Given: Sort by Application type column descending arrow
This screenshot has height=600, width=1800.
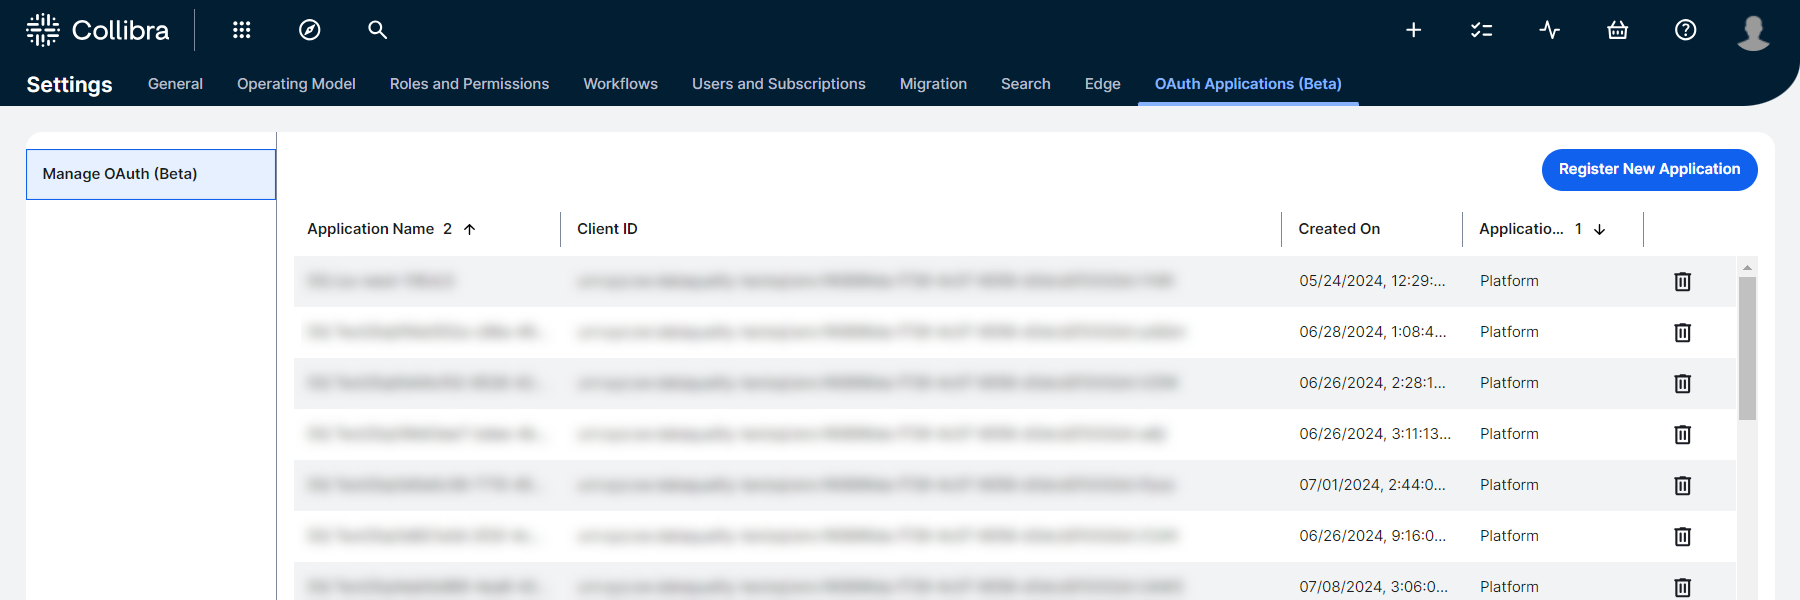Looking at the screenshot, I should (x=1599, y=229).
